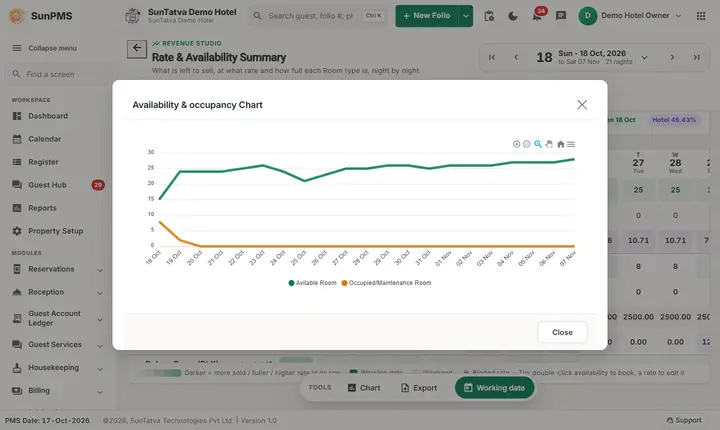
Task: Open the chat messages icon in header
Action: (561, 16)
